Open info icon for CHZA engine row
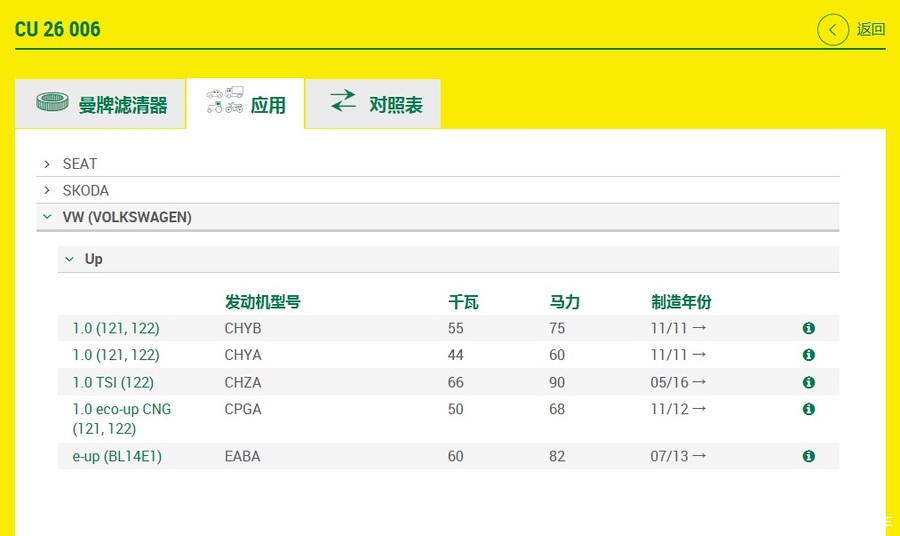The width and height of the screenshot is (900, 536). pyautogui.click(x=809, y=382)
